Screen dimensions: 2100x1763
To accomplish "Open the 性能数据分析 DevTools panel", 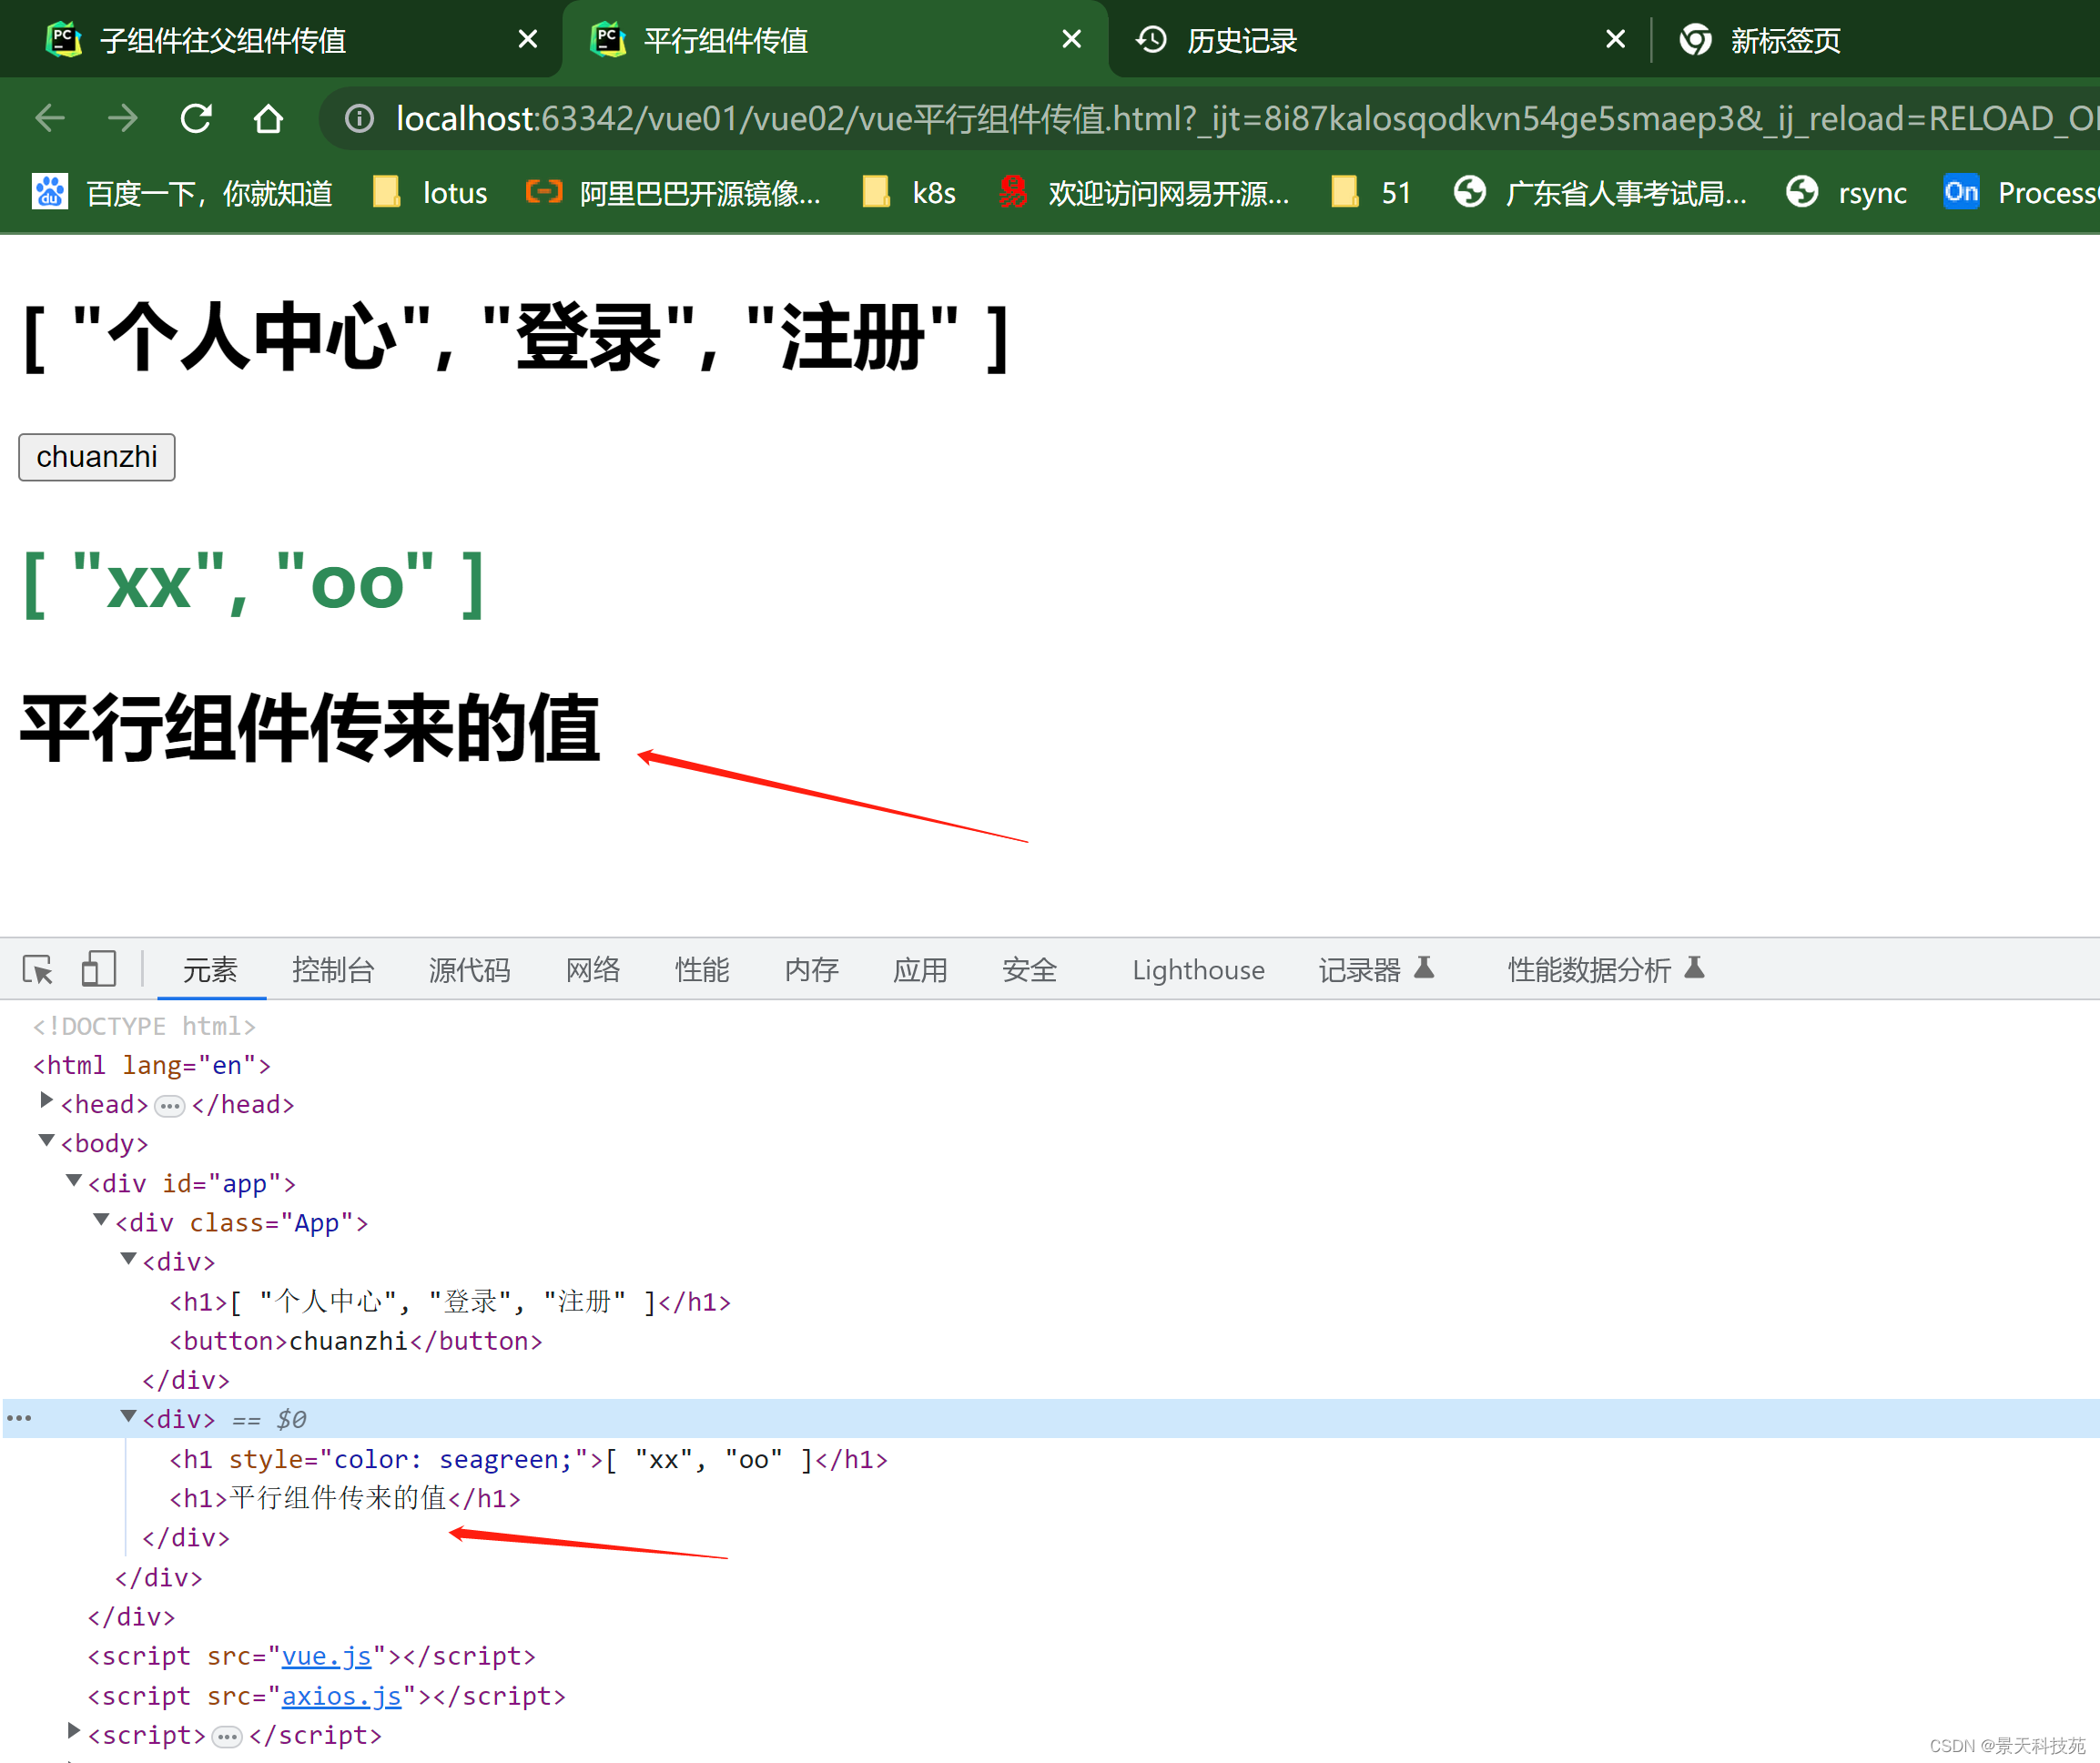I will [x=1605, y=969].
